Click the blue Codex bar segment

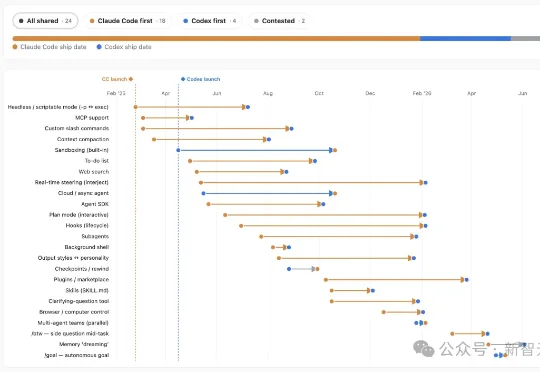465,39
